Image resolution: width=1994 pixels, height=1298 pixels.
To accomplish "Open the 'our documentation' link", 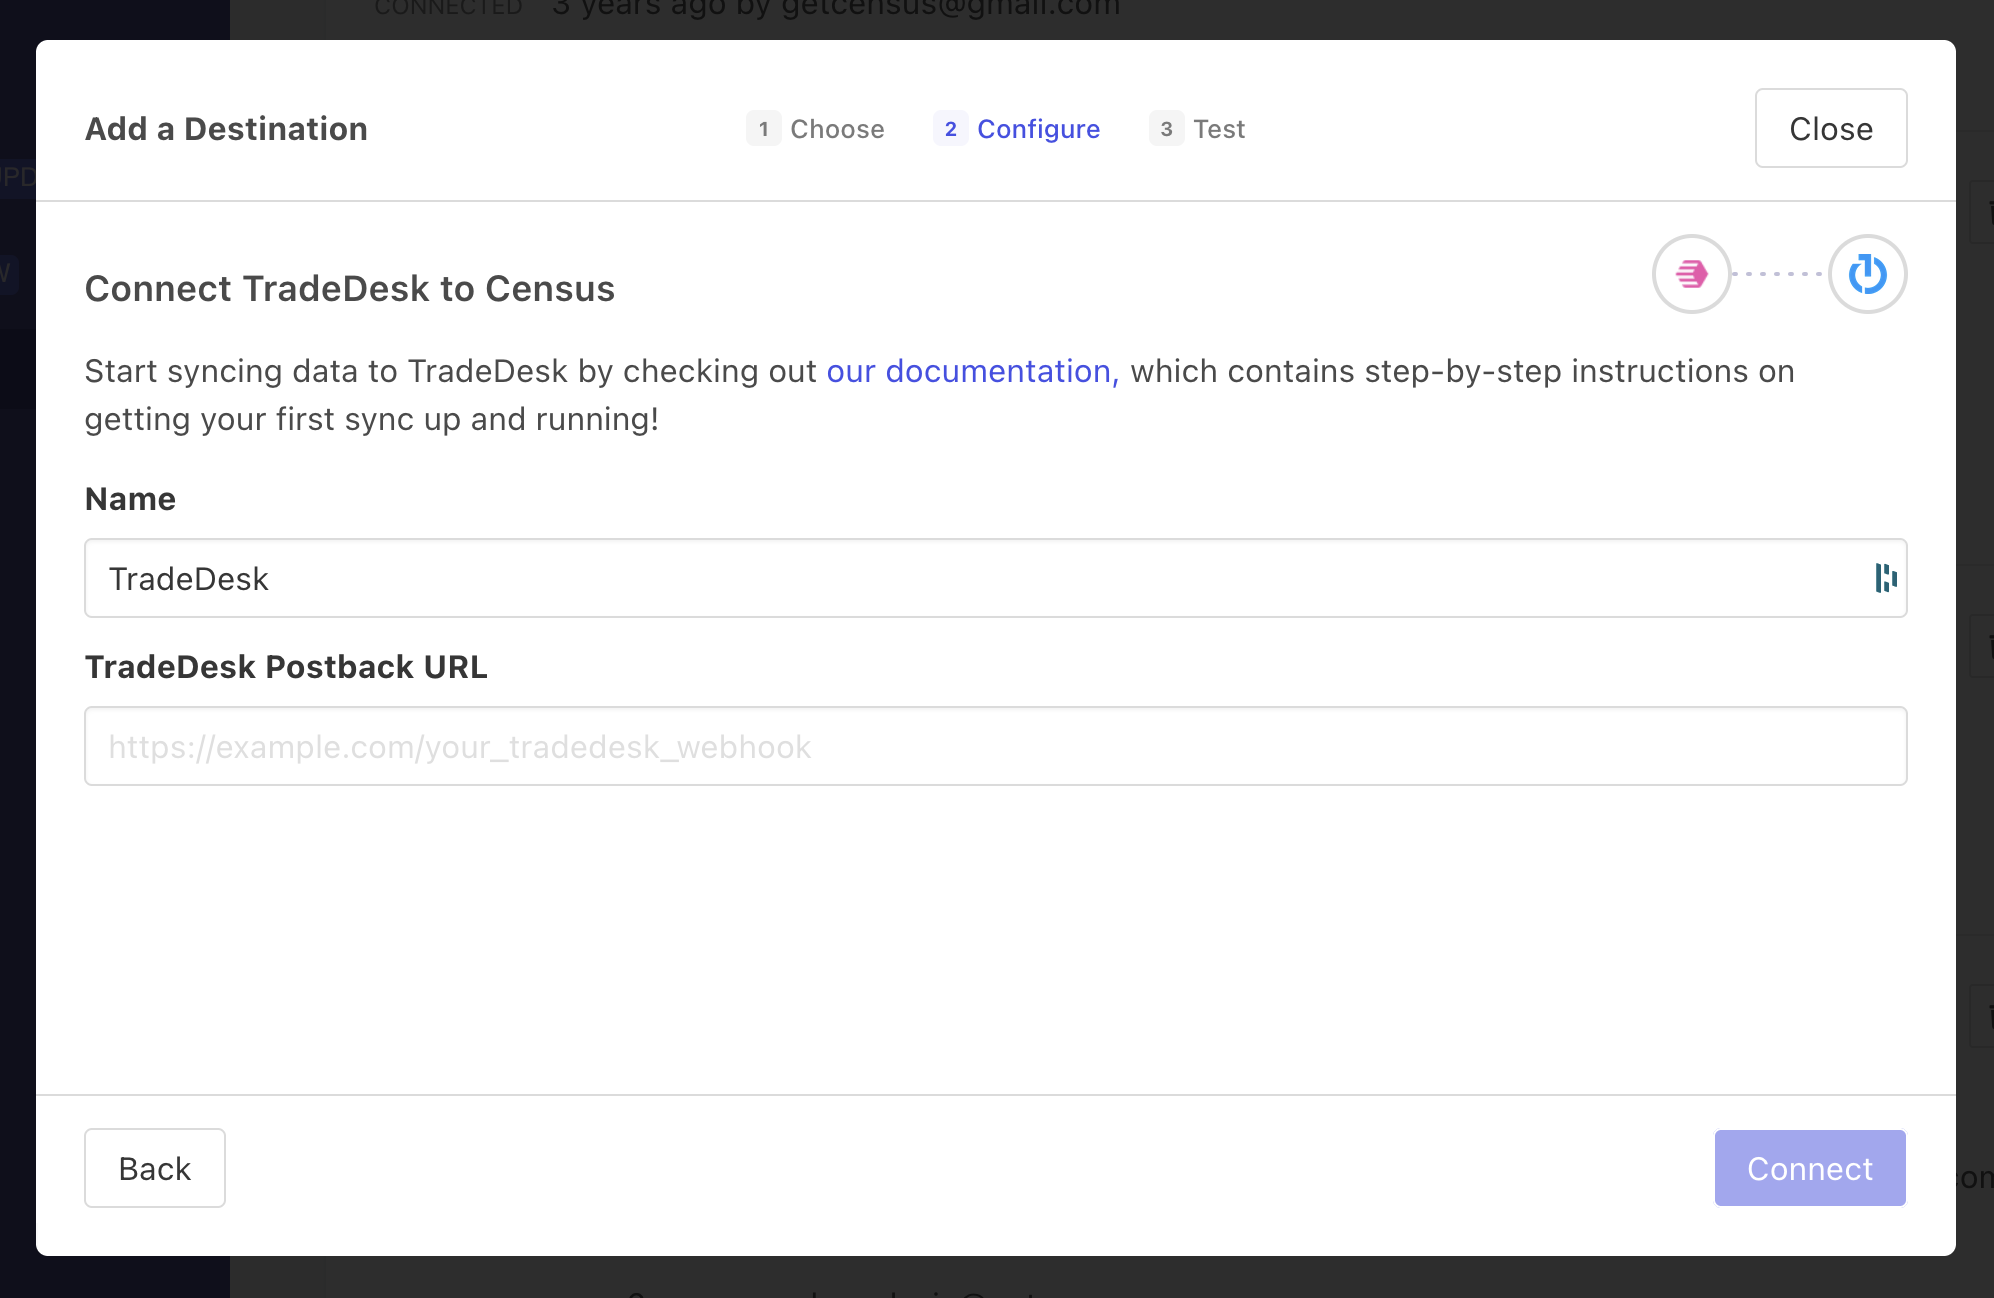I will pos(973,371).
